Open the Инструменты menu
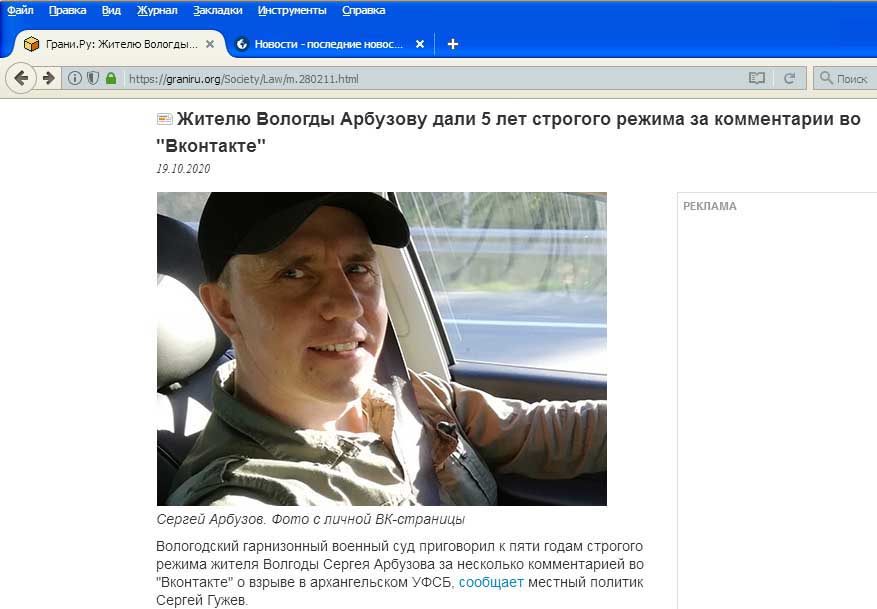 (292, 10)
